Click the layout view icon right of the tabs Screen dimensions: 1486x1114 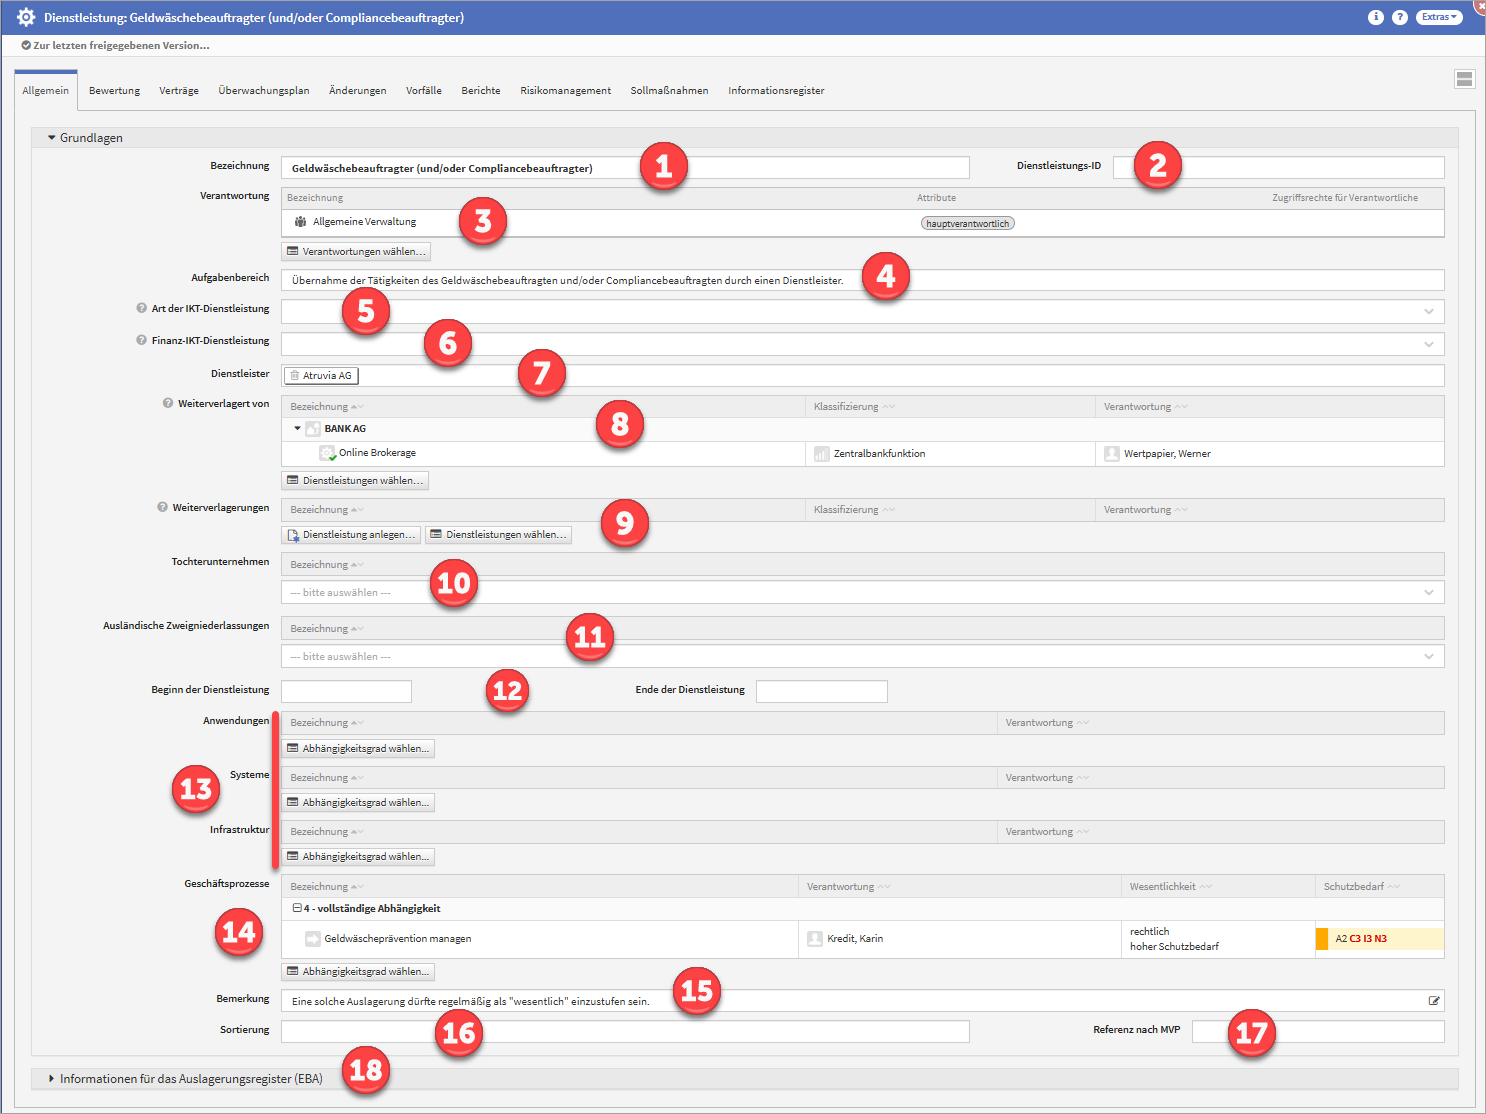tap(1464, 79)
